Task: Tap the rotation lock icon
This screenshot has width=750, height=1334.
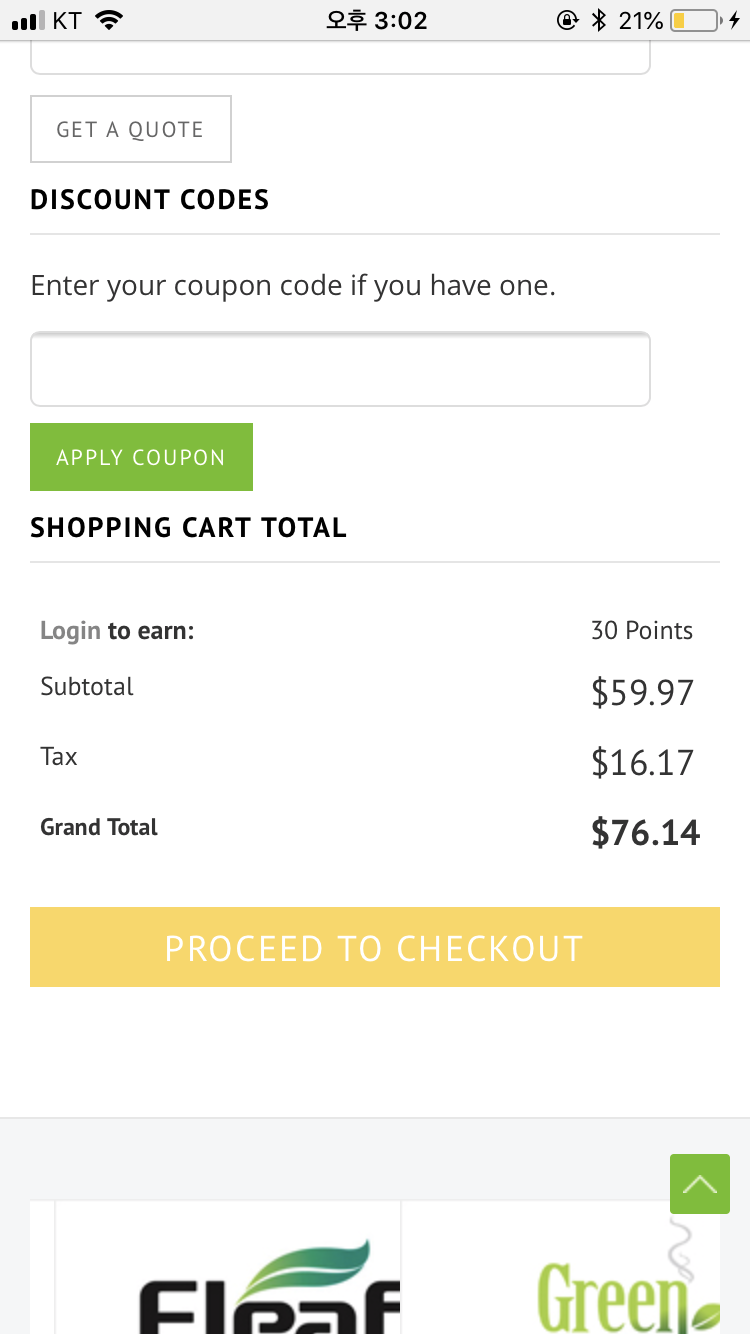Action: click(x=567, y=20)
